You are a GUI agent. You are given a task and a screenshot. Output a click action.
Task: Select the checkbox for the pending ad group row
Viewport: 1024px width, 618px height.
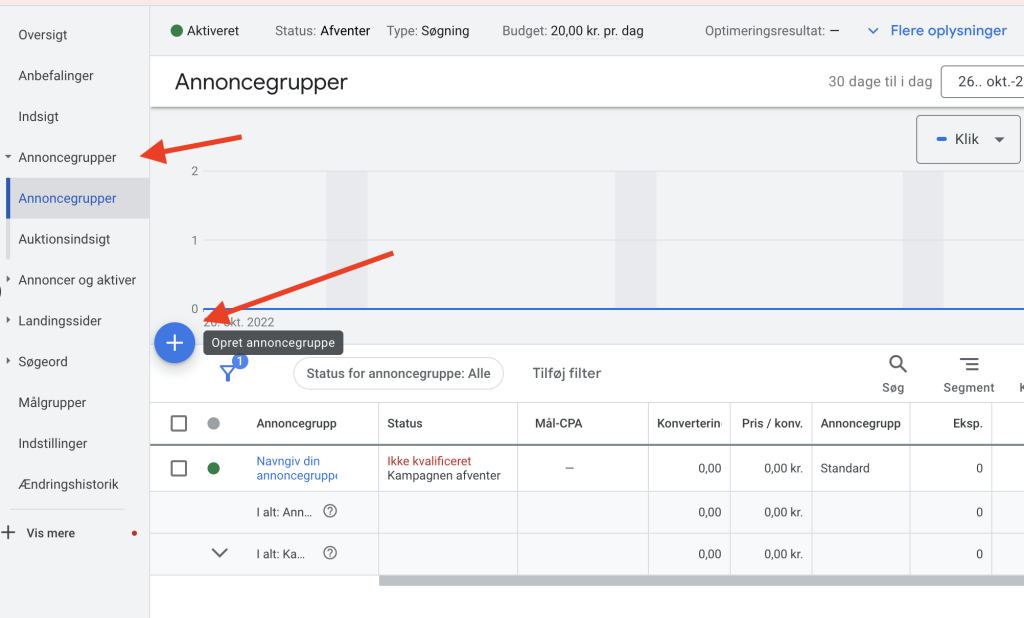coord(178,467)
